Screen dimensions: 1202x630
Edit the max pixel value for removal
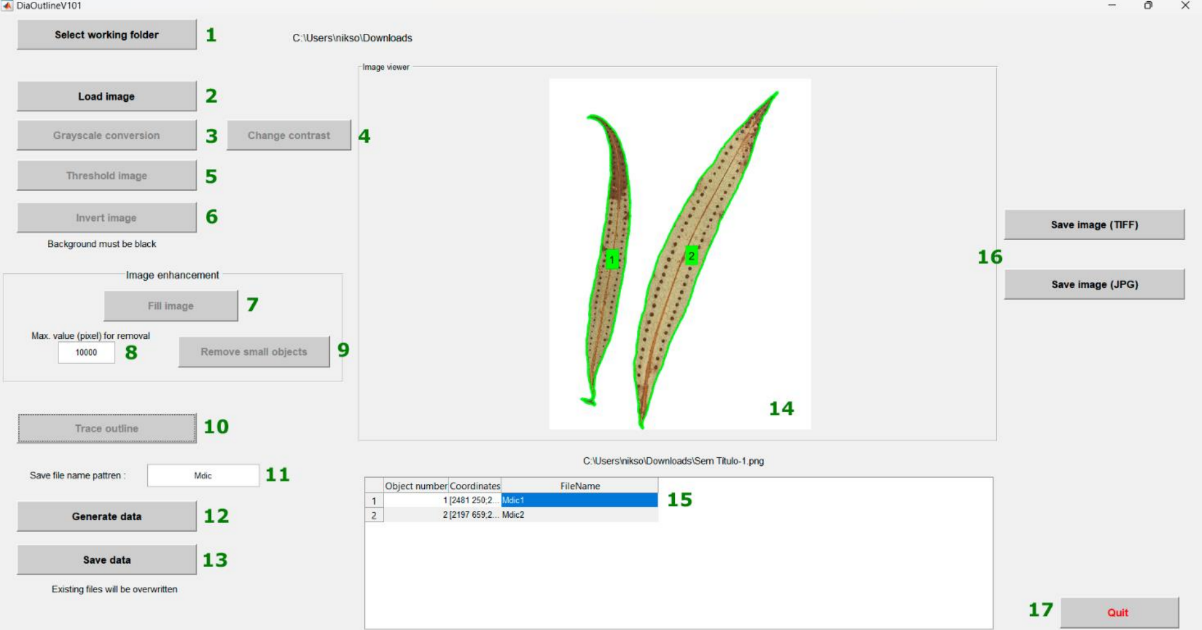click(x=85, y=351)
